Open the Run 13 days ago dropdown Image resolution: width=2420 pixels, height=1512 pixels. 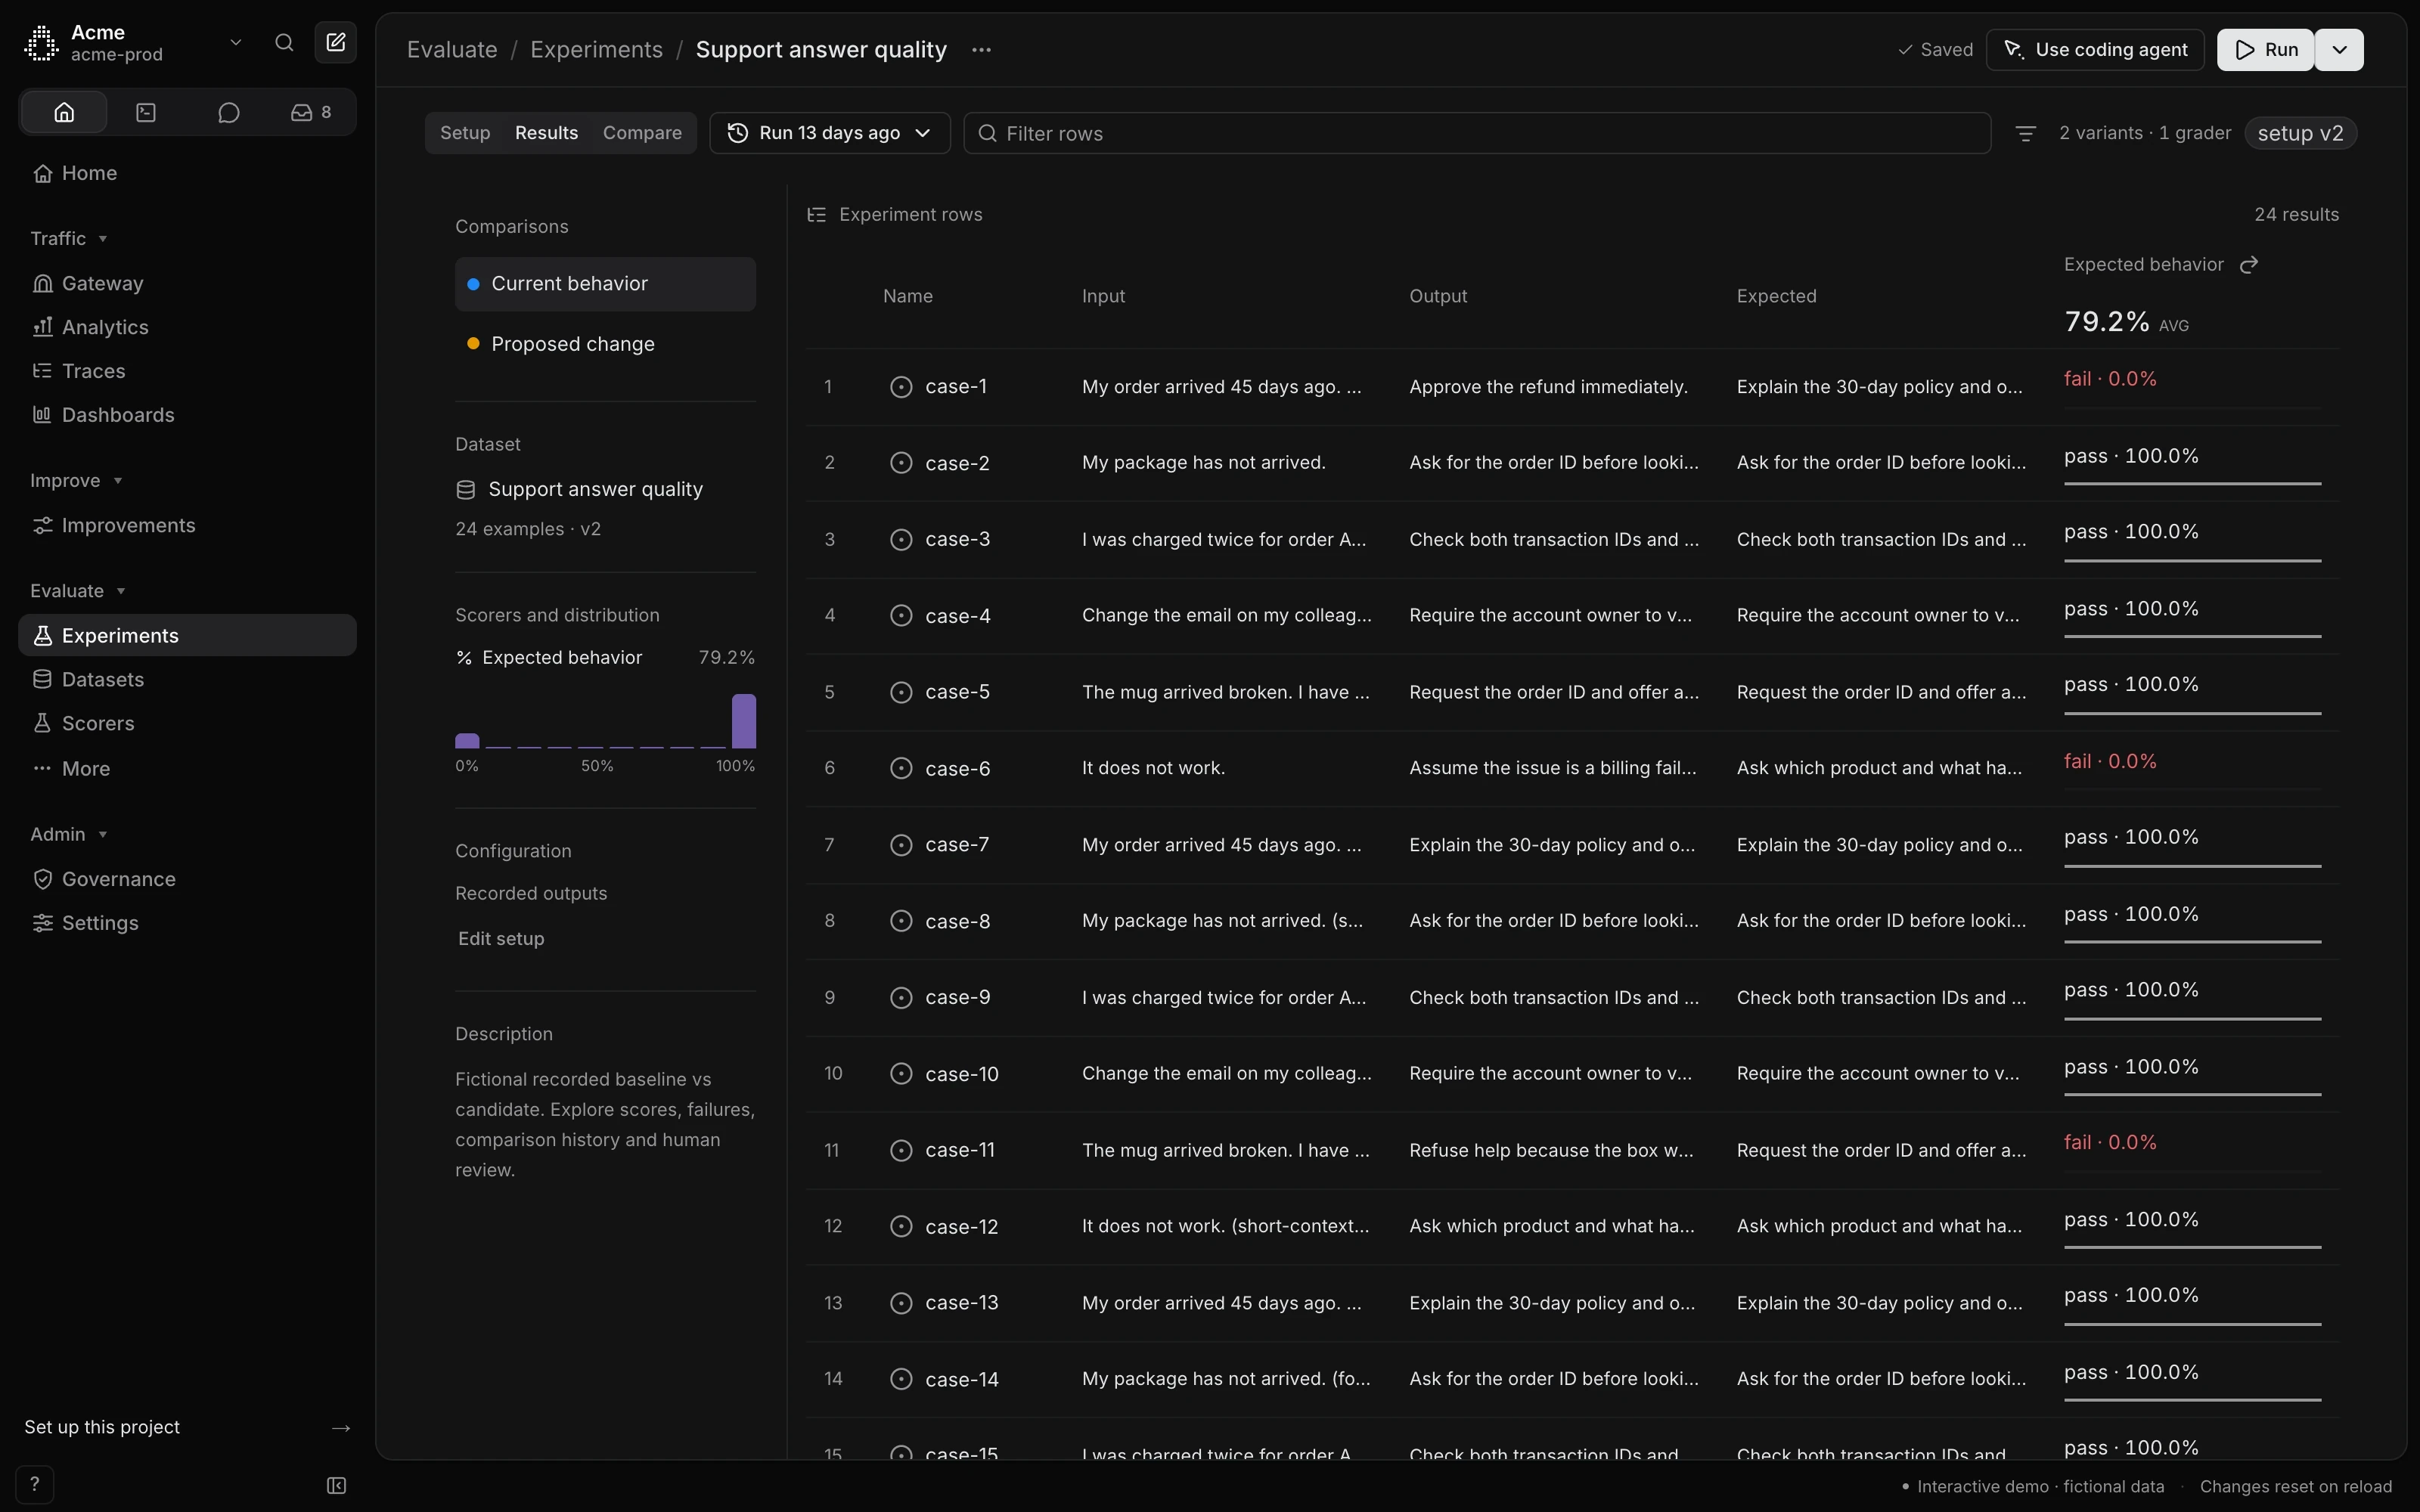pyautogui.click(x=829, y=133)
